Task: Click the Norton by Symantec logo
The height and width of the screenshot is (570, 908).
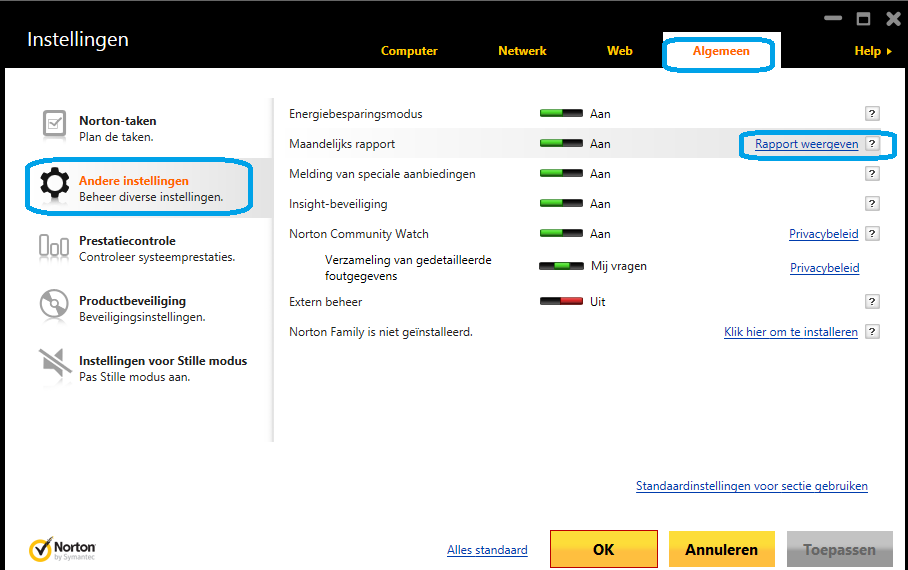Action: click(x=62, y=549)
